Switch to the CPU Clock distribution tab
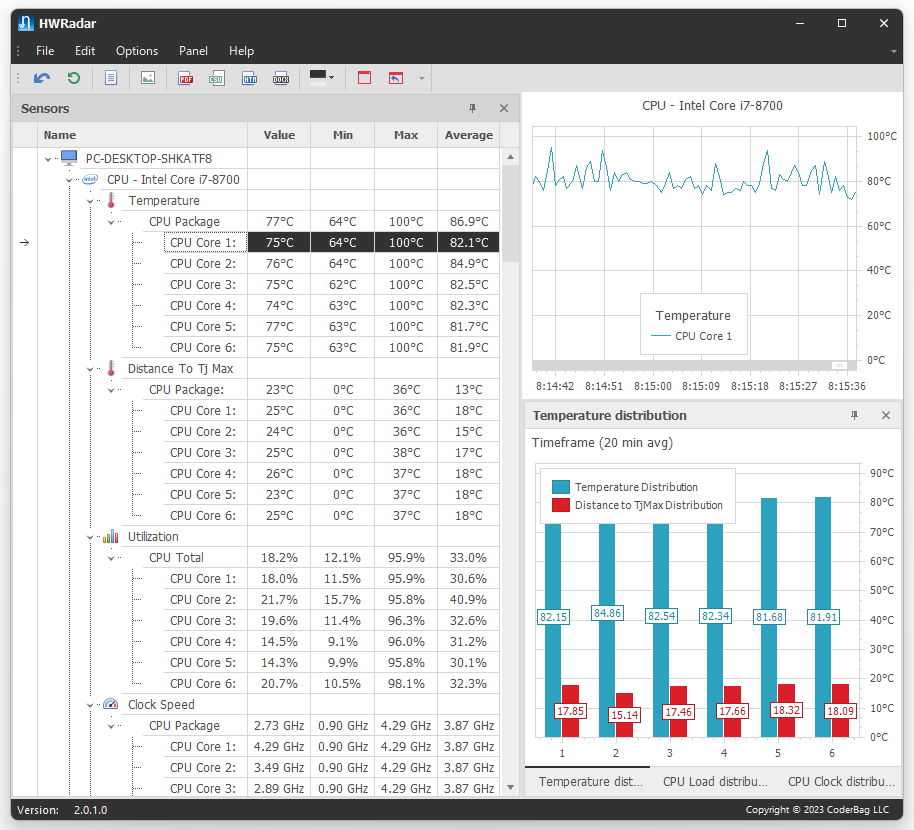 click(x=841, y=782)
